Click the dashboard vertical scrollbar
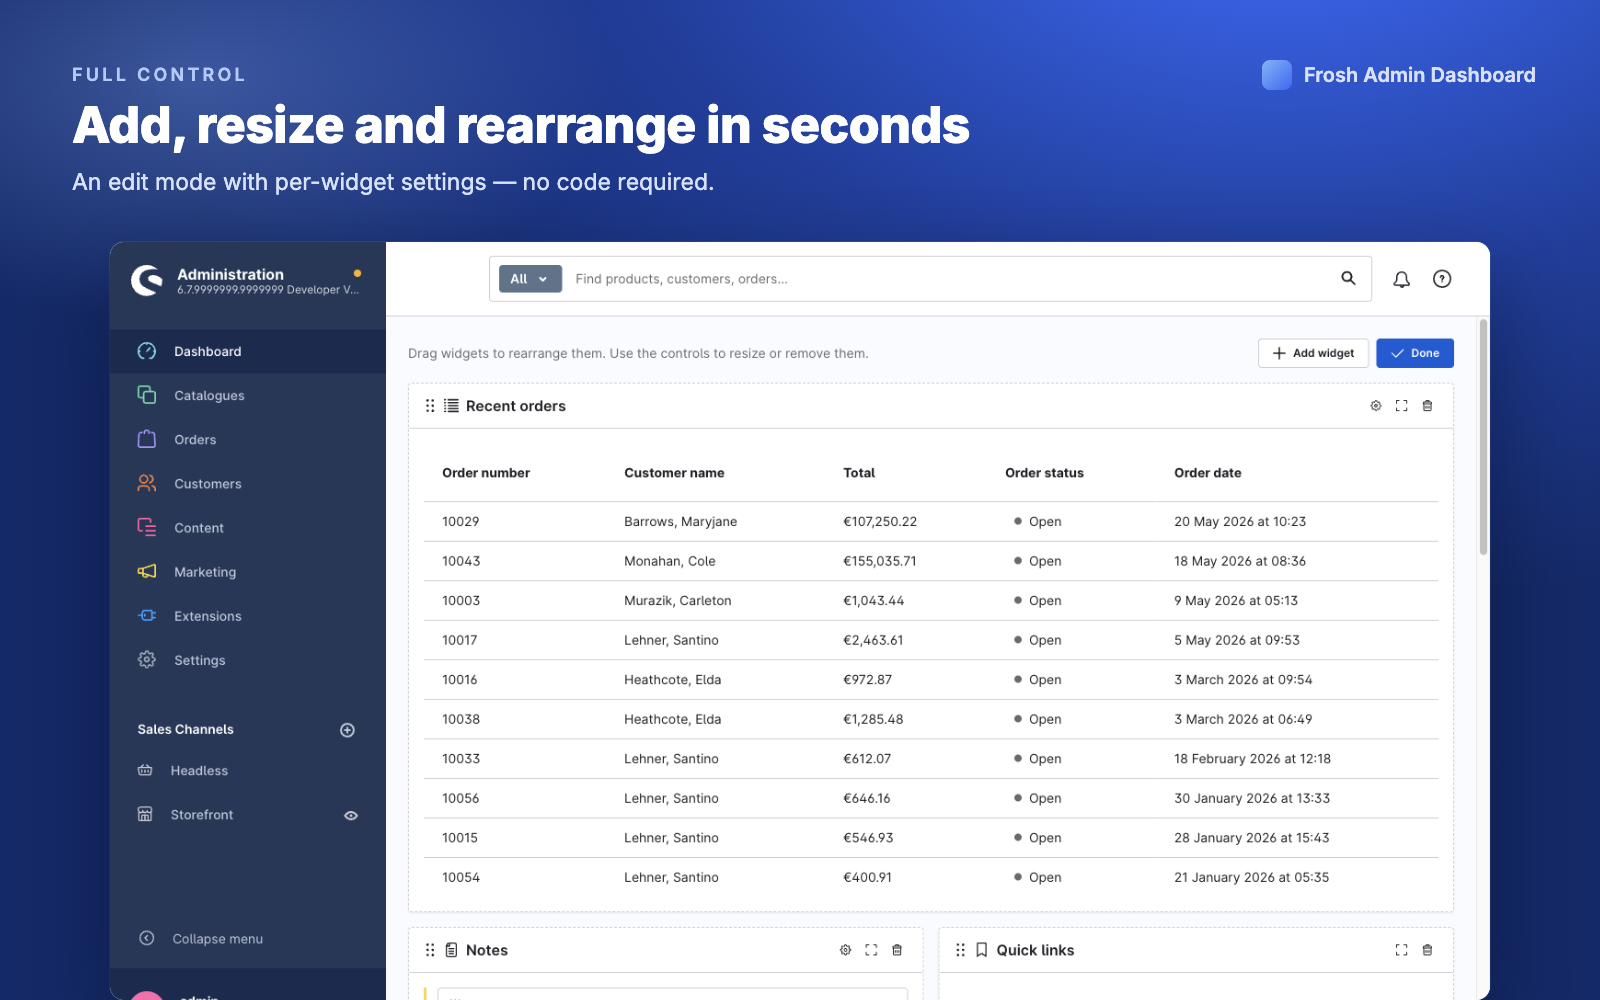The height and width of the screenshot is (1000, 1600). pyautogui.click(x=1483, y=437)
